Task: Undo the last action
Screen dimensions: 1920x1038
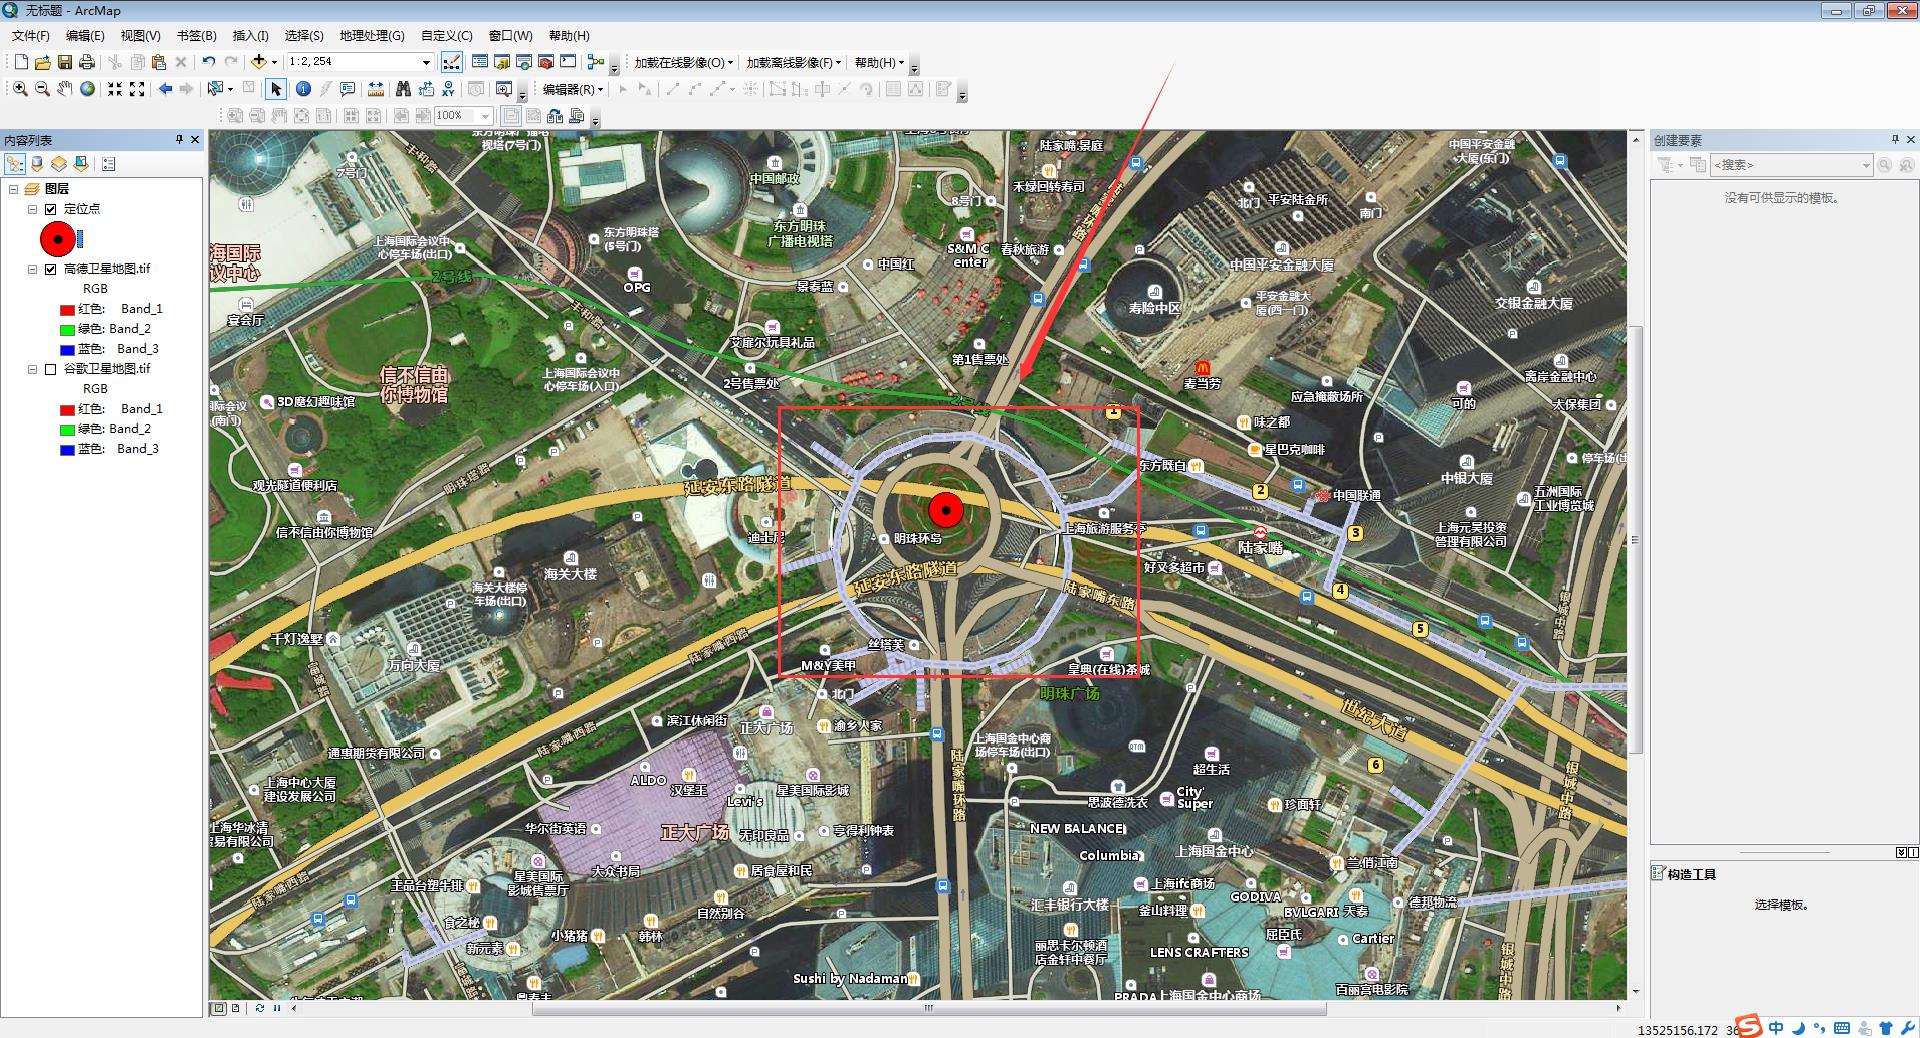Action: [x=208, y=62]
